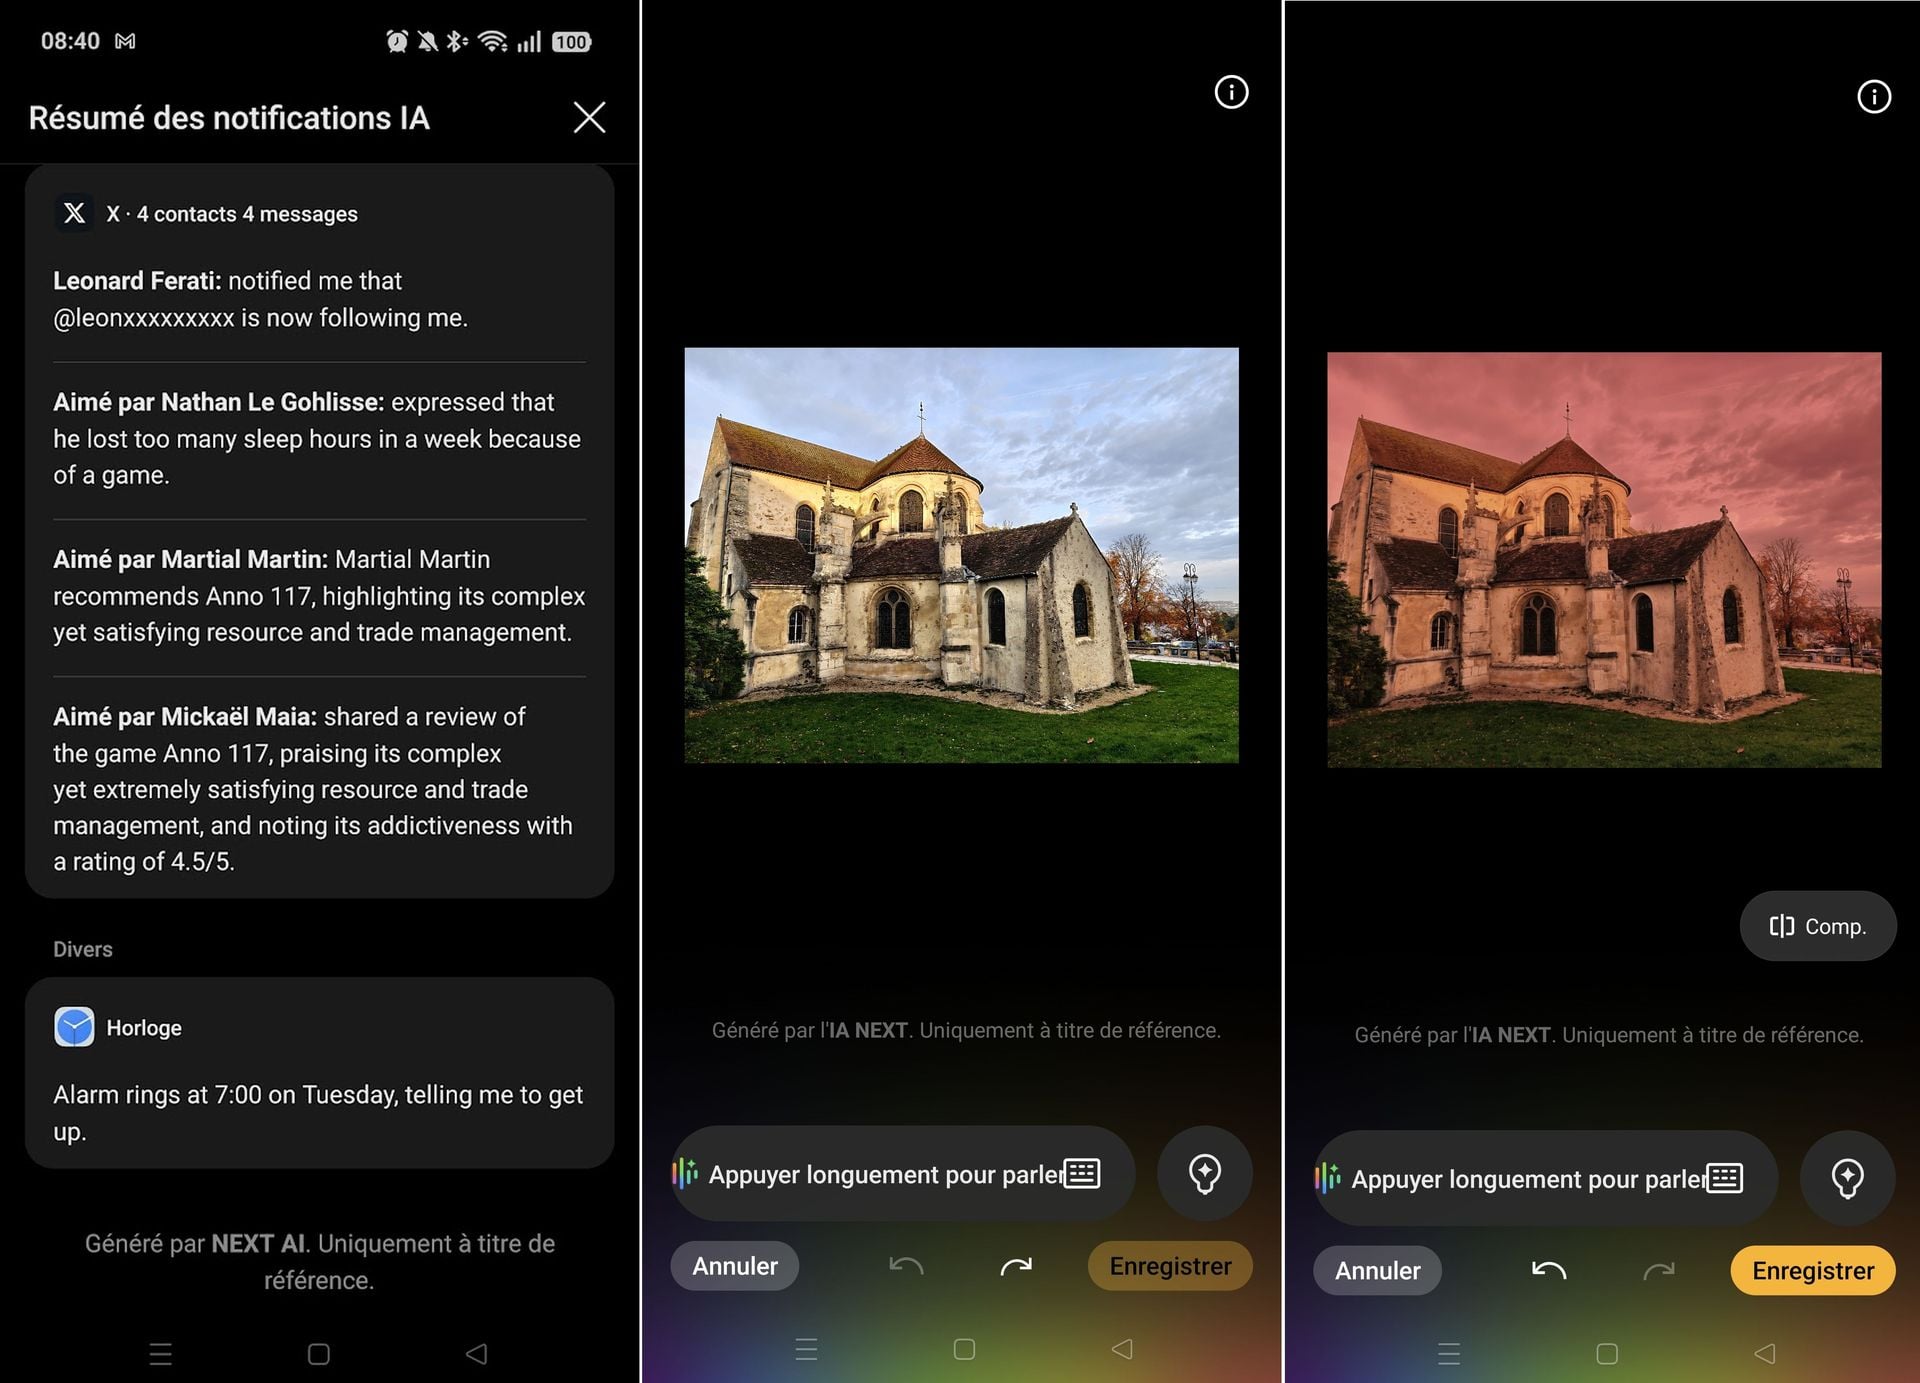The width and height of the screenshot is (1920, 1383).
Task: Tap the recent apps nav icon on left screen
Action: pyautogui.click(x=160, y=1354)
